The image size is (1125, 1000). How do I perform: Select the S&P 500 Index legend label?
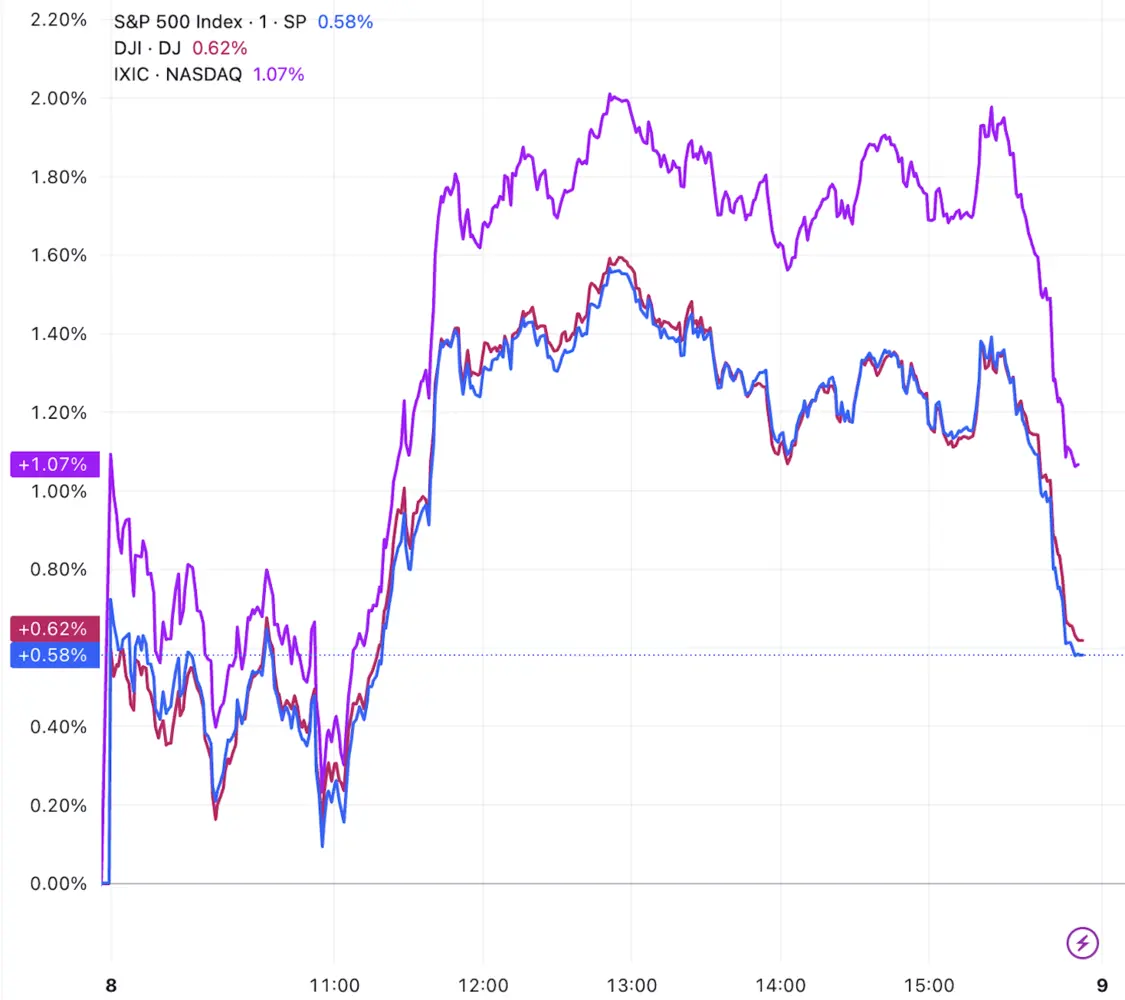click(x=210, y=22)
